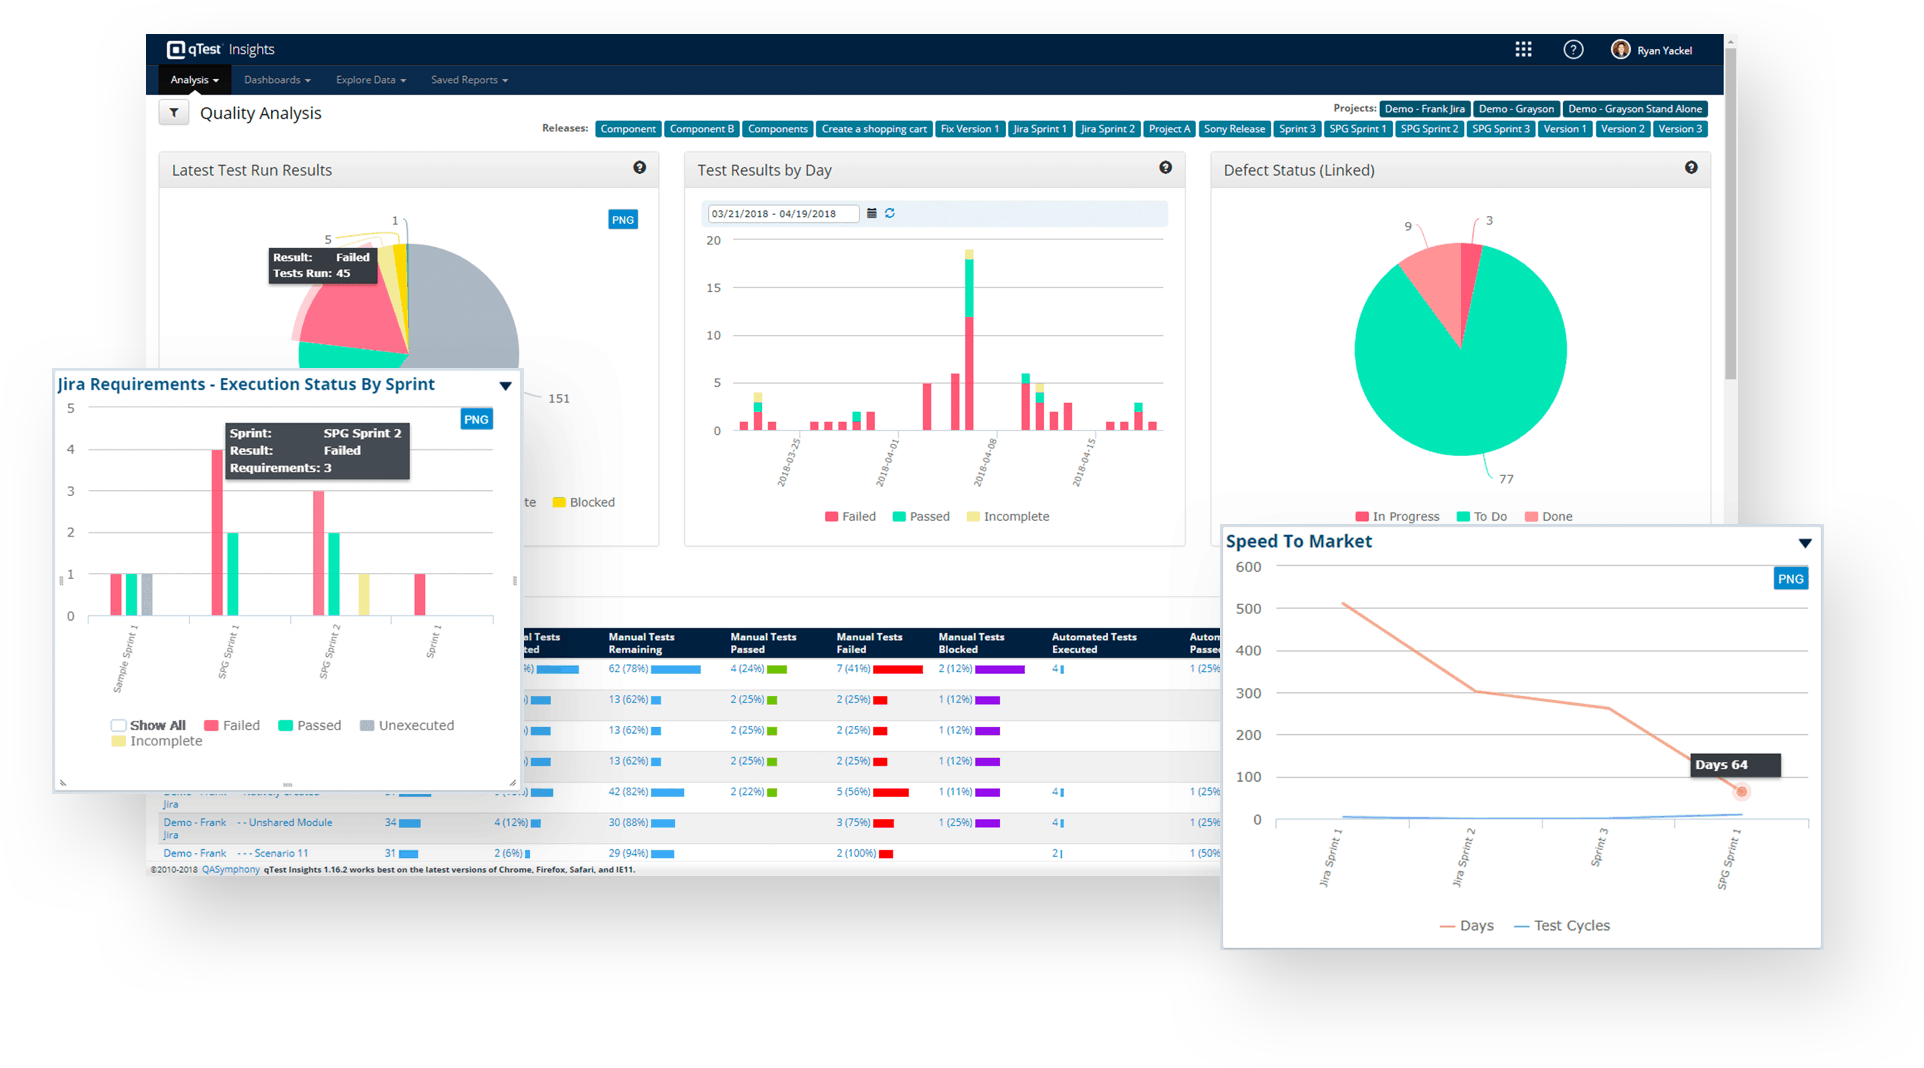Expand the Jira Requirements panel dropdown arrow
This screenshot has width=1924, height=1068.
point(506,385)
